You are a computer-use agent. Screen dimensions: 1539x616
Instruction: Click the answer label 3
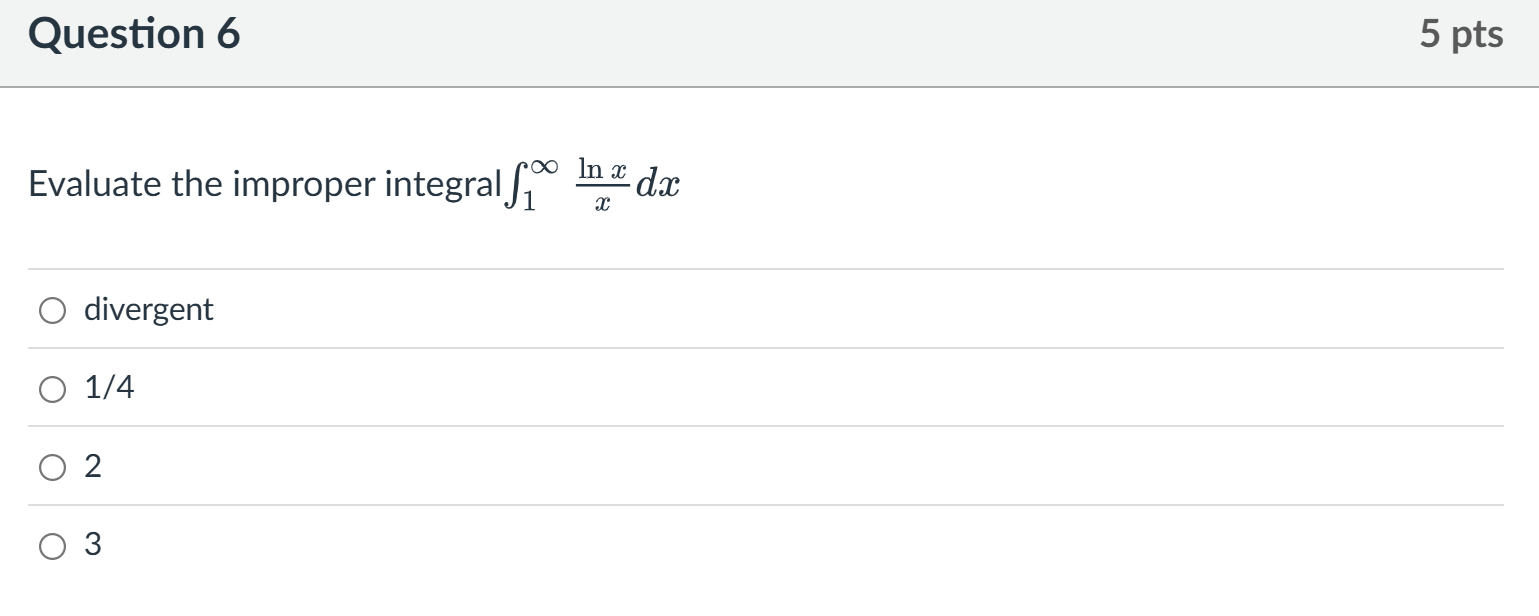(92, 545)
